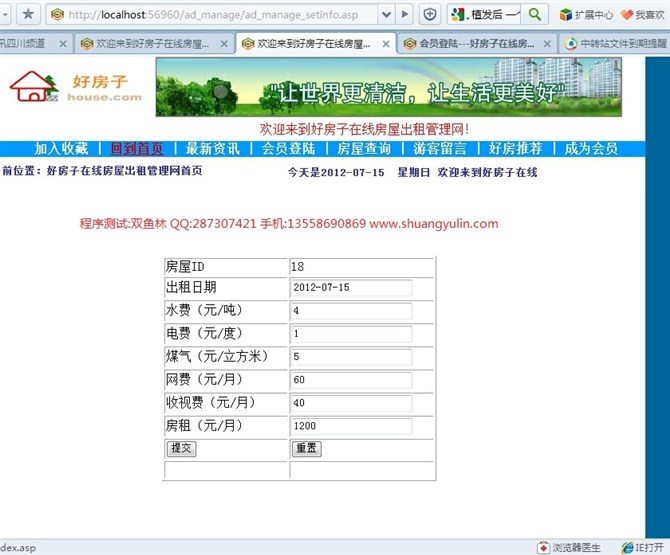
Task: Click the 今天是2012-07-15 date text
Action: (336, 172)
